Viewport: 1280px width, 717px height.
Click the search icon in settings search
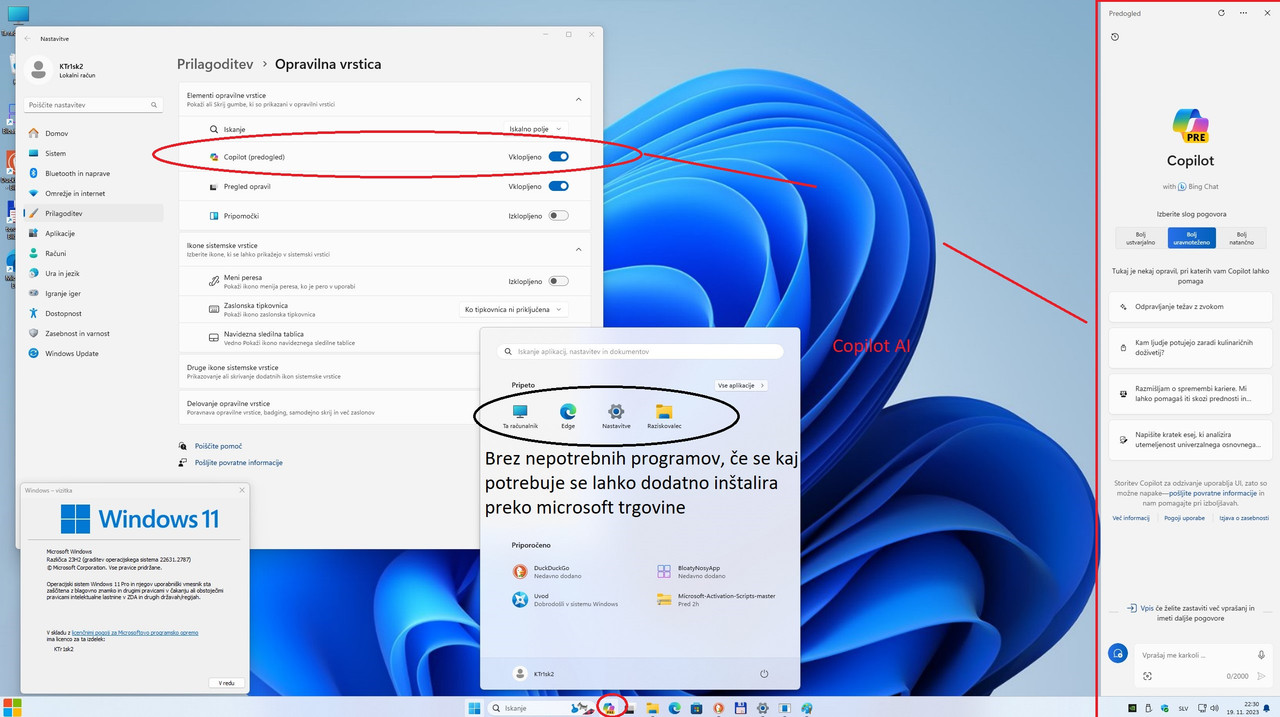[x=154, y=105]
